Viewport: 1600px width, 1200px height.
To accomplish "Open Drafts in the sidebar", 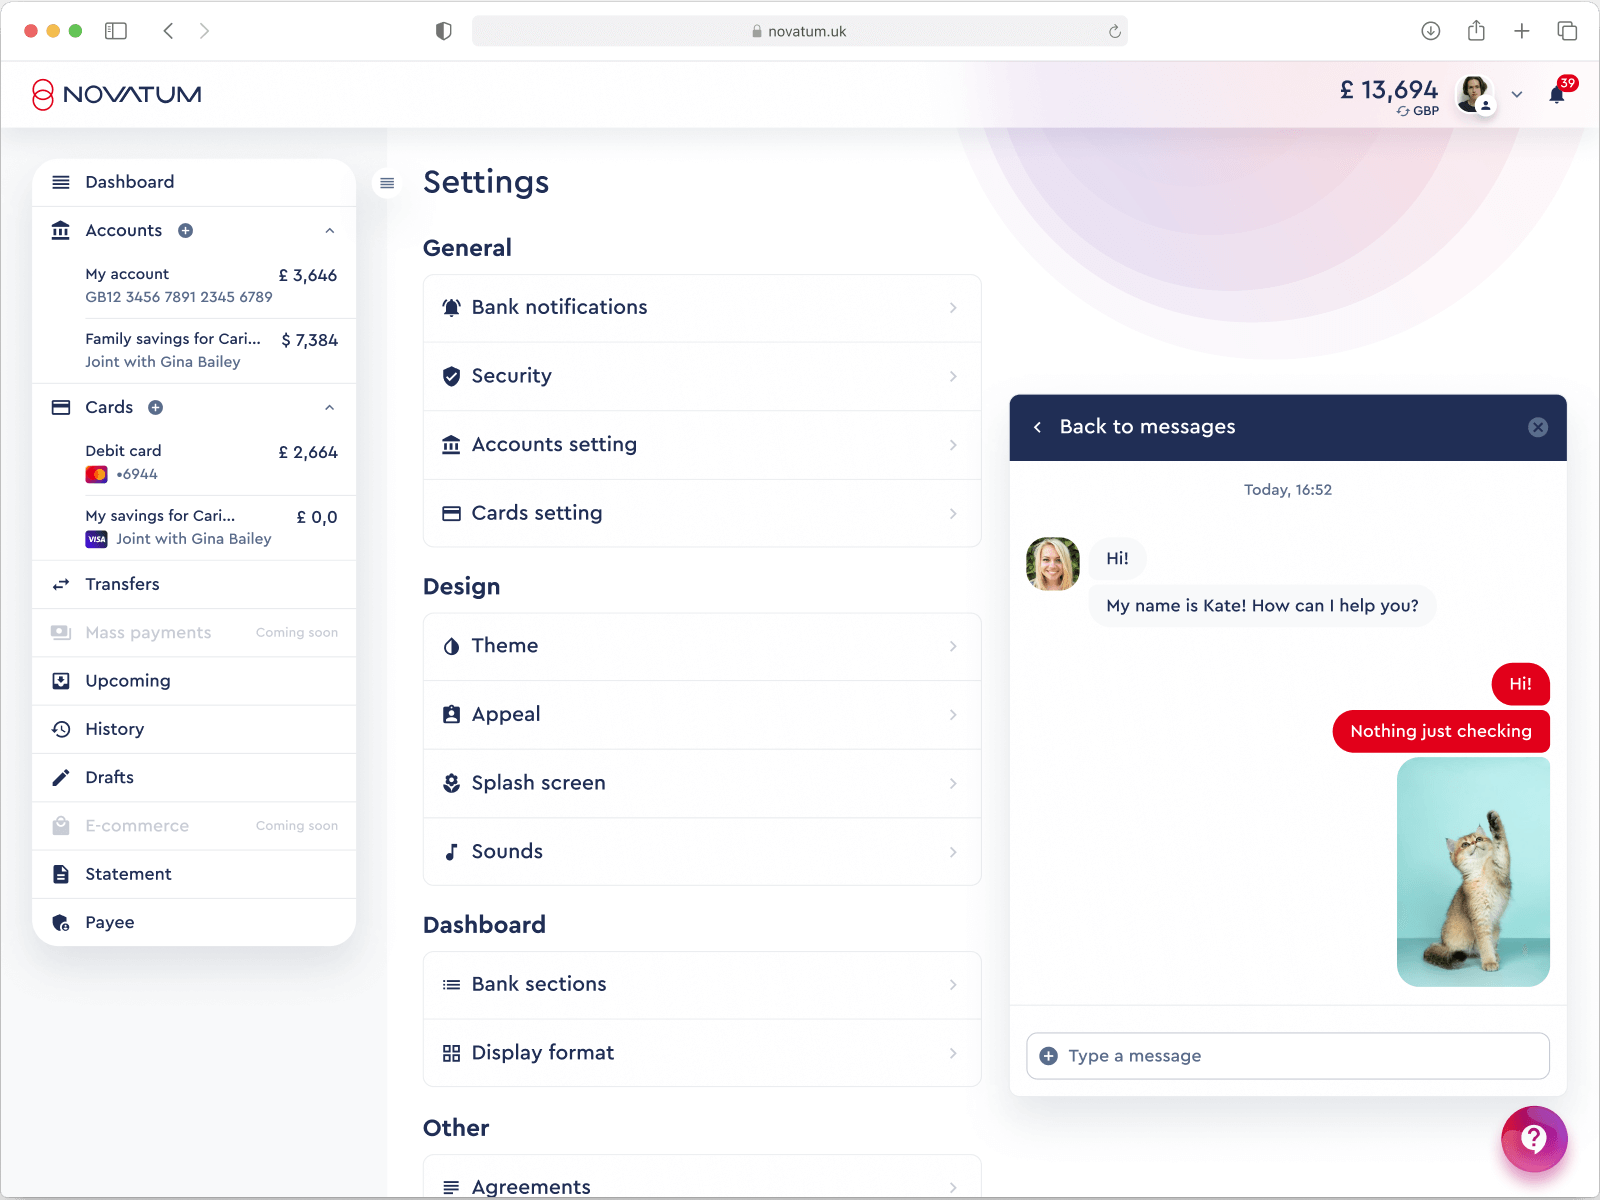I will [x=194, y=777].
